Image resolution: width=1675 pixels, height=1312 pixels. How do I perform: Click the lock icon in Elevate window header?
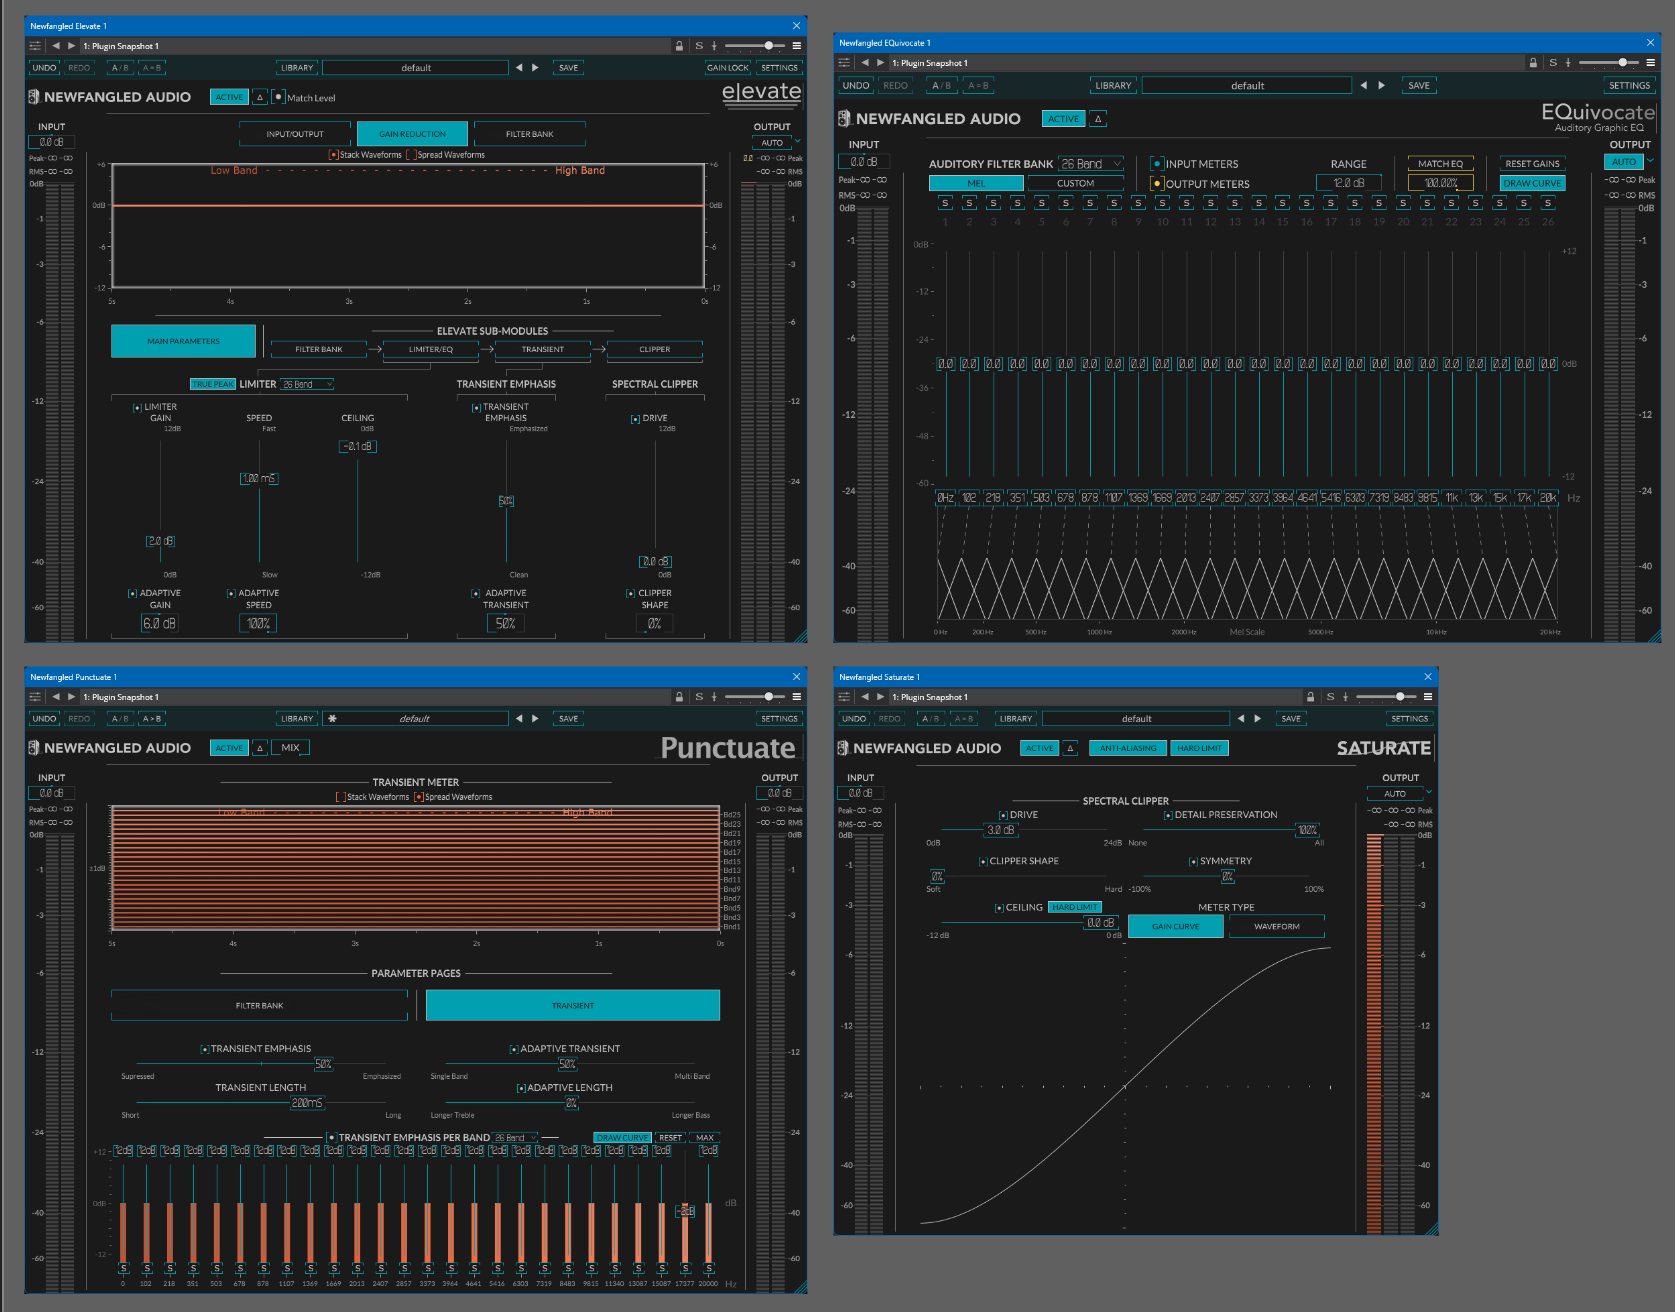[x=679, y=46]
